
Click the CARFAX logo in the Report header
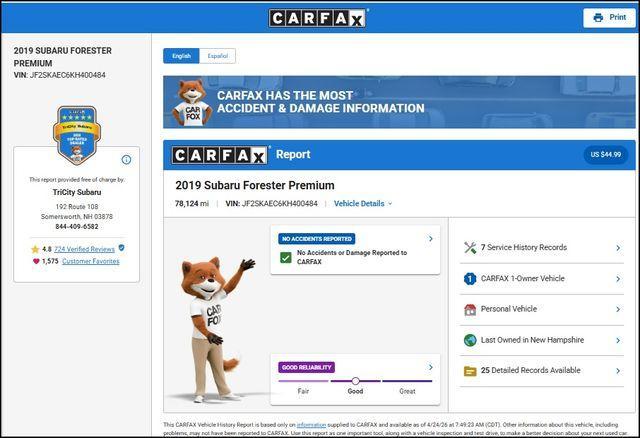pos(220,155)
